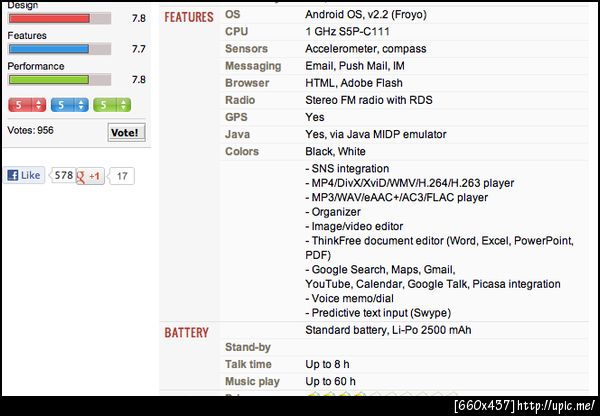600x416 pixels.
Task: Click the Facebook Like button
Action: 24,175
